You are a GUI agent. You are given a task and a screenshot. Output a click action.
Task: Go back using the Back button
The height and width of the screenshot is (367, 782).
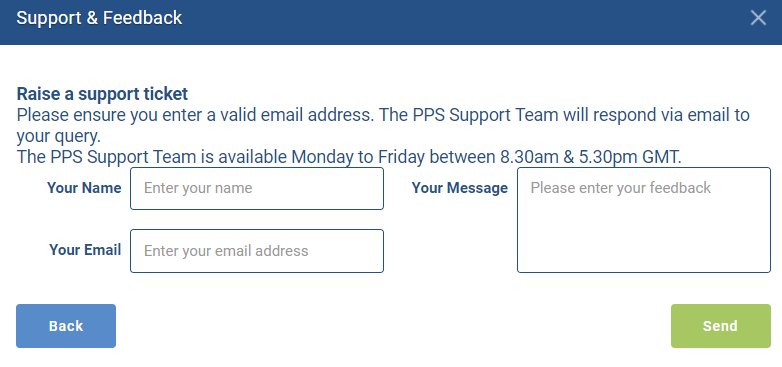[x=66, y=326]
